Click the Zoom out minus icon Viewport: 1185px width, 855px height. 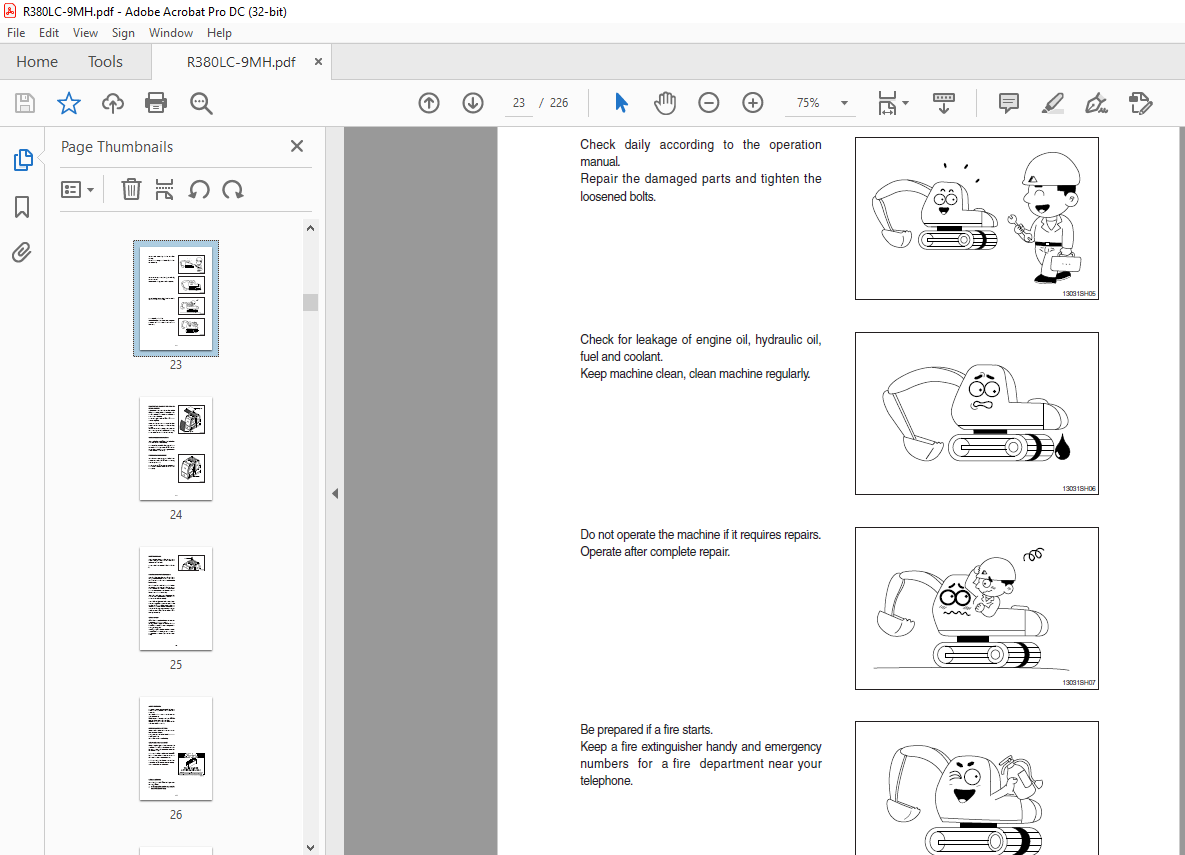[709, 103]
